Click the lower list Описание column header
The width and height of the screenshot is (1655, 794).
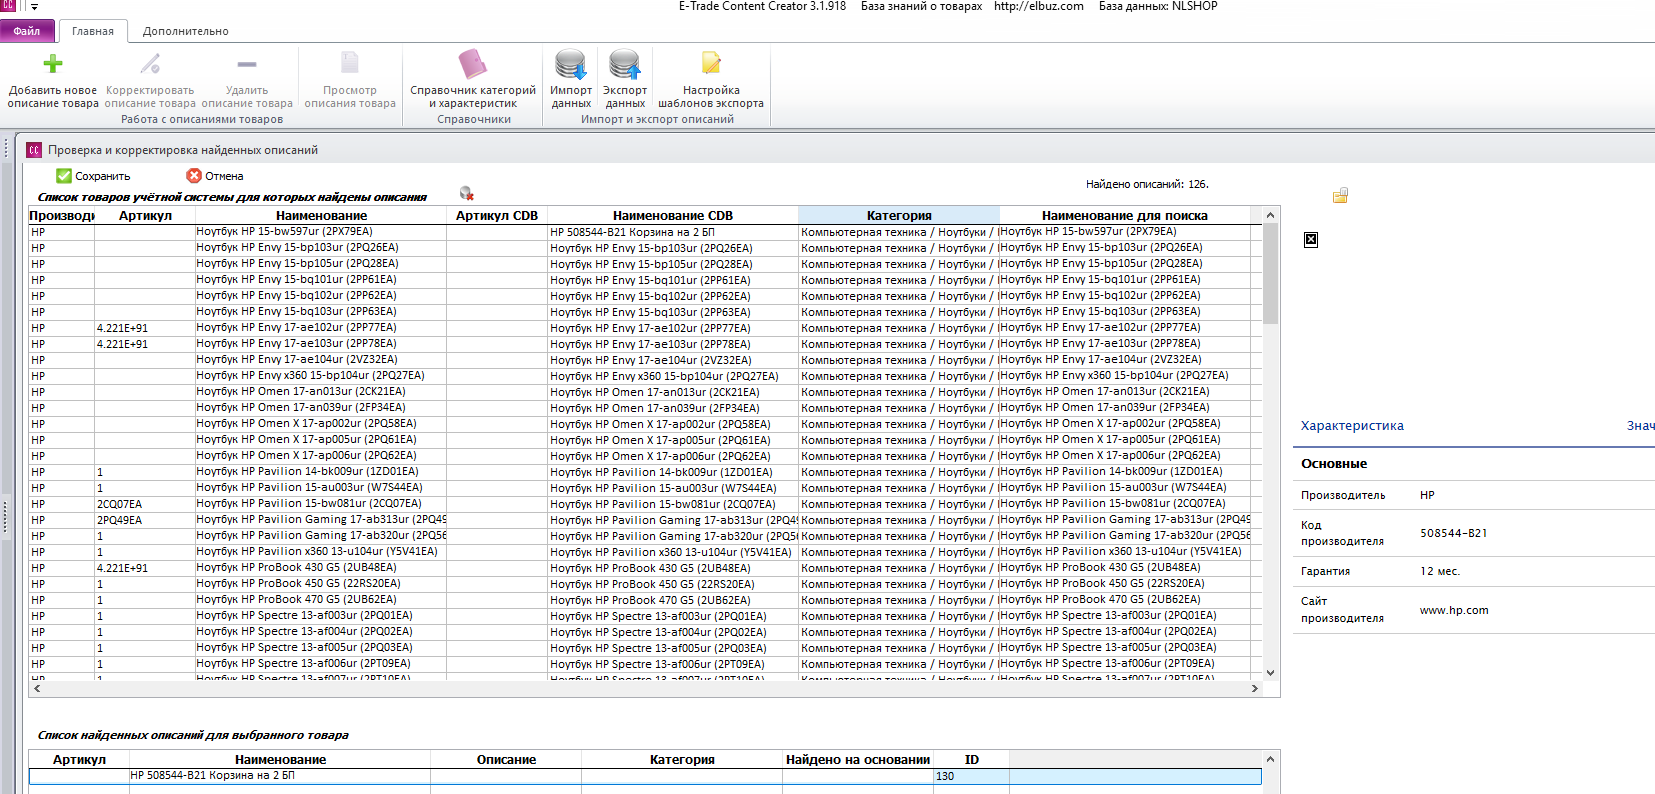pyautogui.click(x=506, y=760)
